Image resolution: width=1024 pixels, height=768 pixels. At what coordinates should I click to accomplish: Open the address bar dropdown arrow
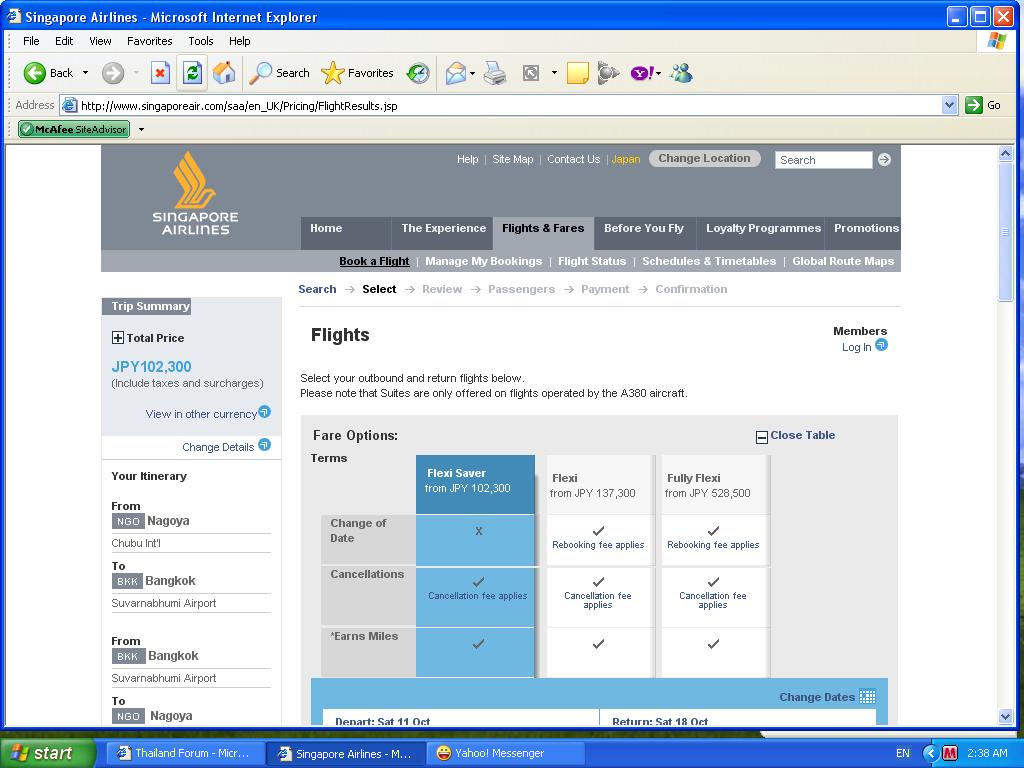coord(949,105)
